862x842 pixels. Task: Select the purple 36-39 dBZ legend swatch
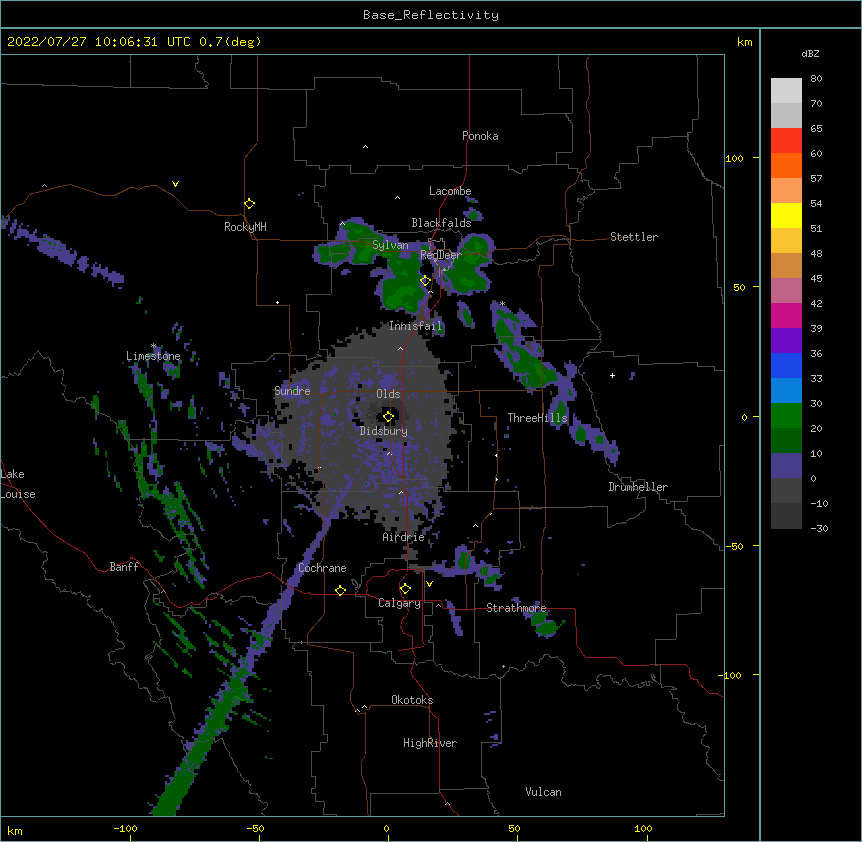point(786,341)
